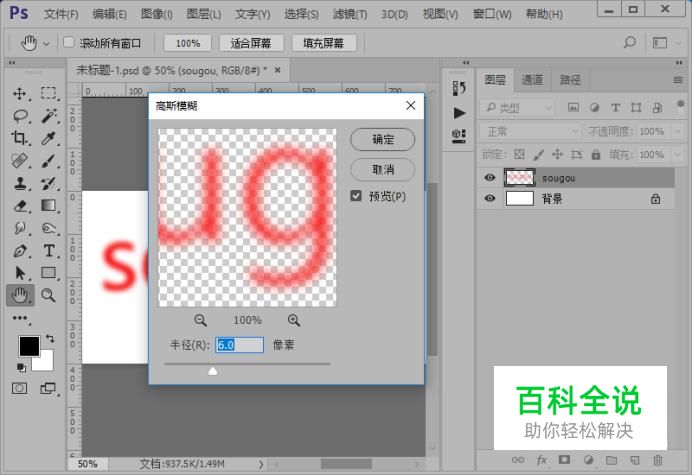Reset default foreground and background colors

click(21, 367)
